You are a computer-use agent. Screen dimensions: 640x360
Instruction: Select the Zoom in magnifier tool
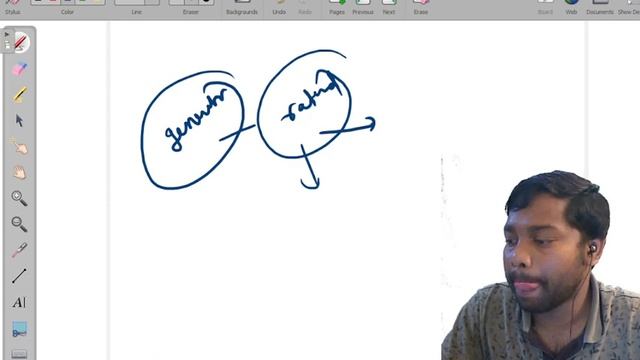tap(19, 198)
